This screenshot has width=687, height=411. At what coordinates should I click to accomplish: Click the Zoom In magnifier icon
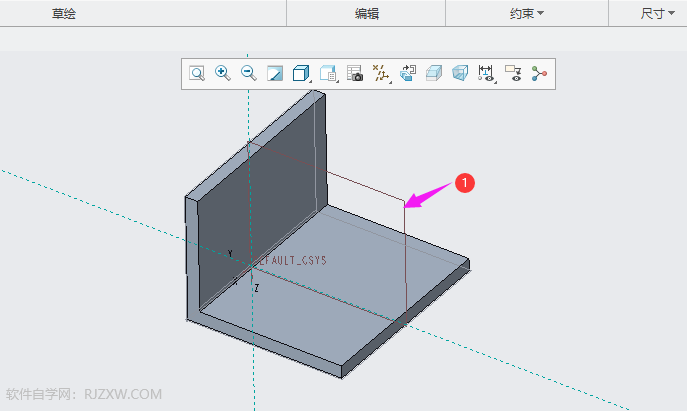[223, 73]
